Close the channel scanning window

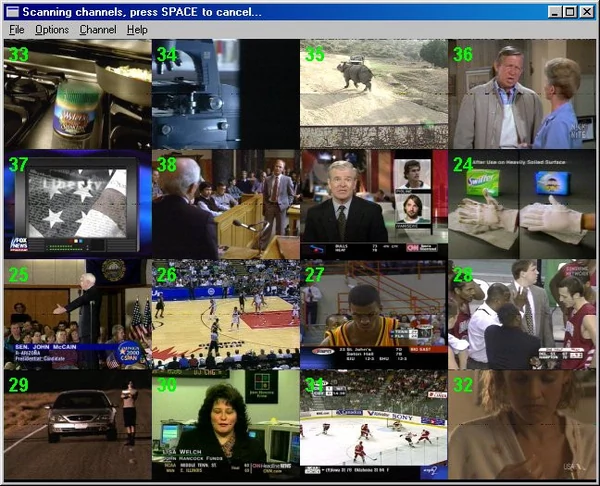[587, 12]
